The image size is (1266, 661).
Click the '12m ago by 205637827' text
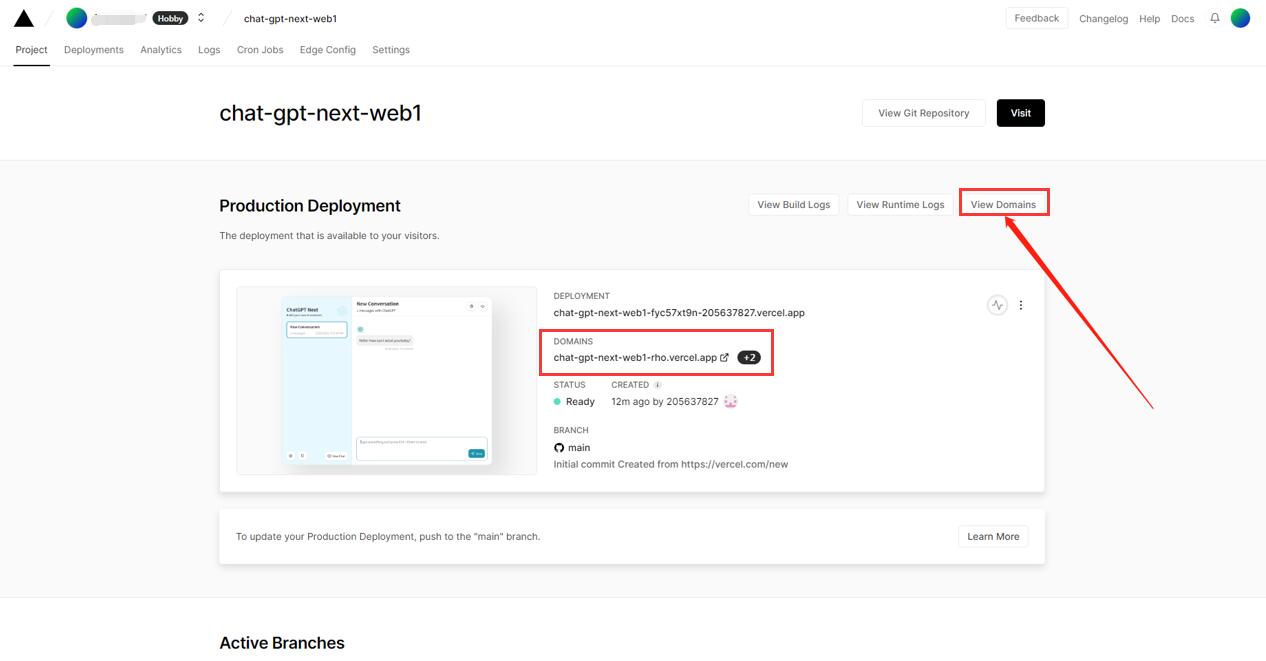[x=665, y=402]
